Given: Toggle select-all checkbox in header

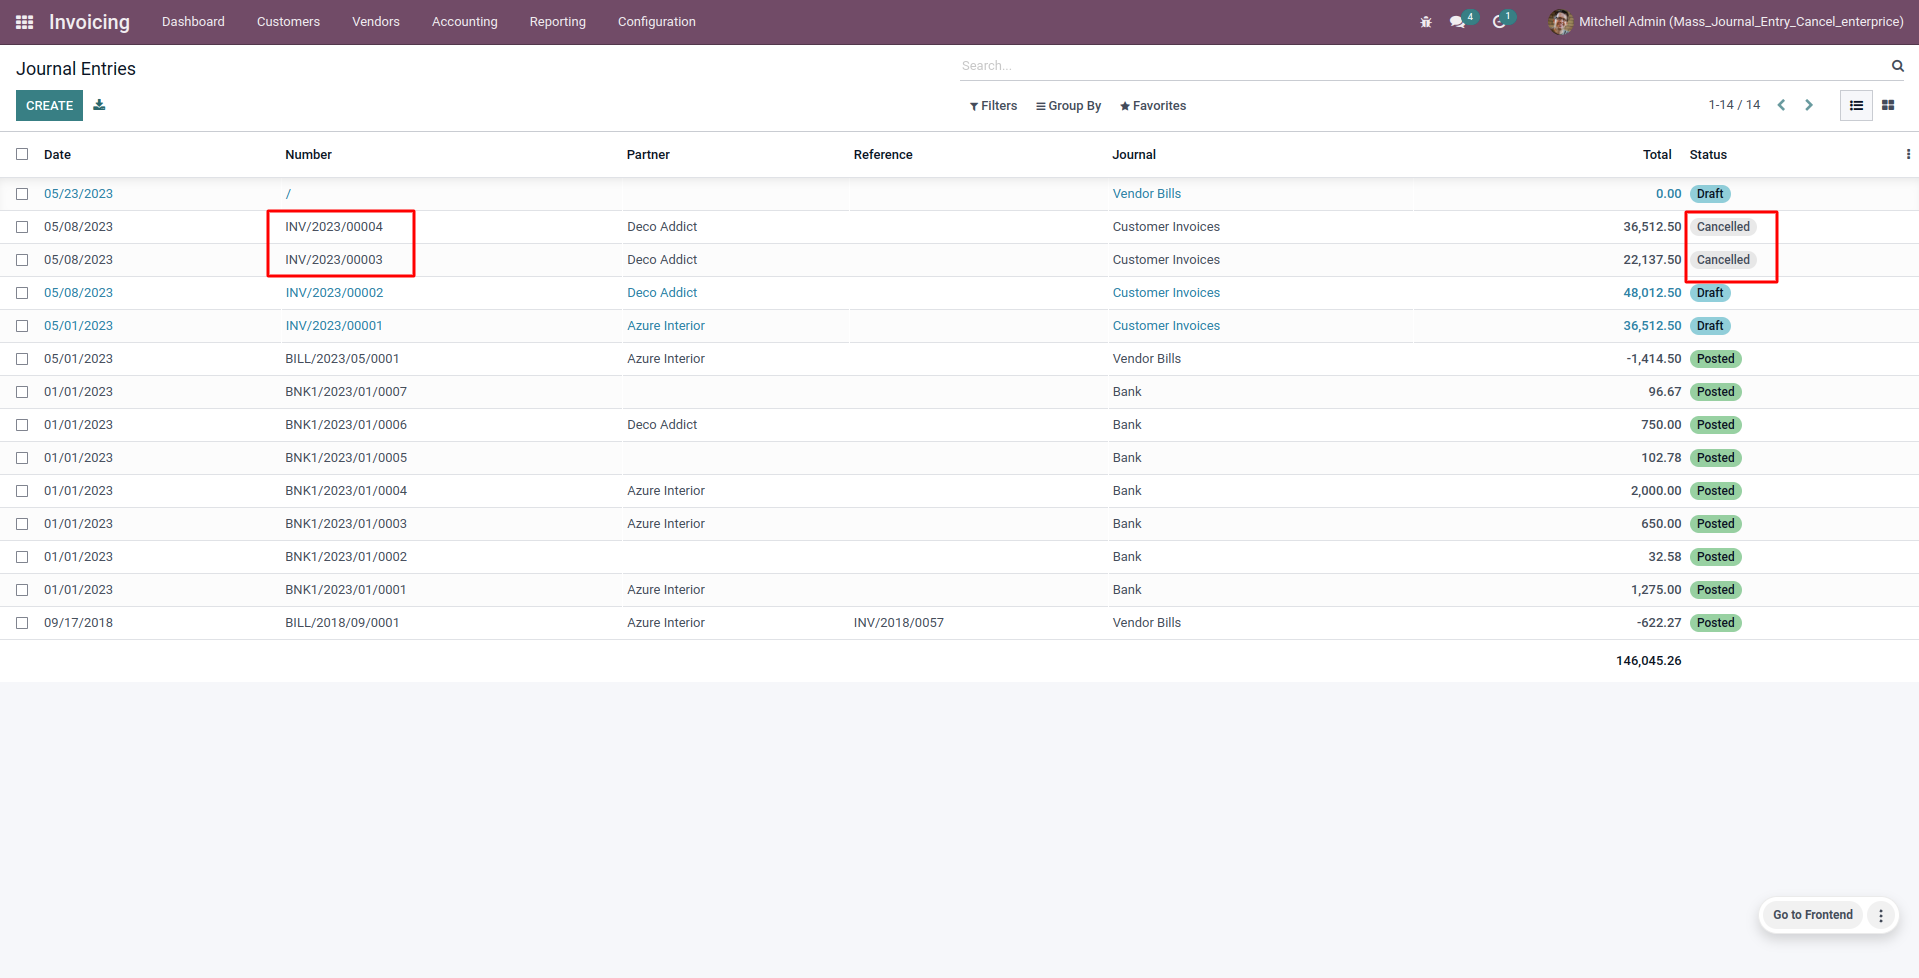Looking at the screenshot, I should pos(22,154).
